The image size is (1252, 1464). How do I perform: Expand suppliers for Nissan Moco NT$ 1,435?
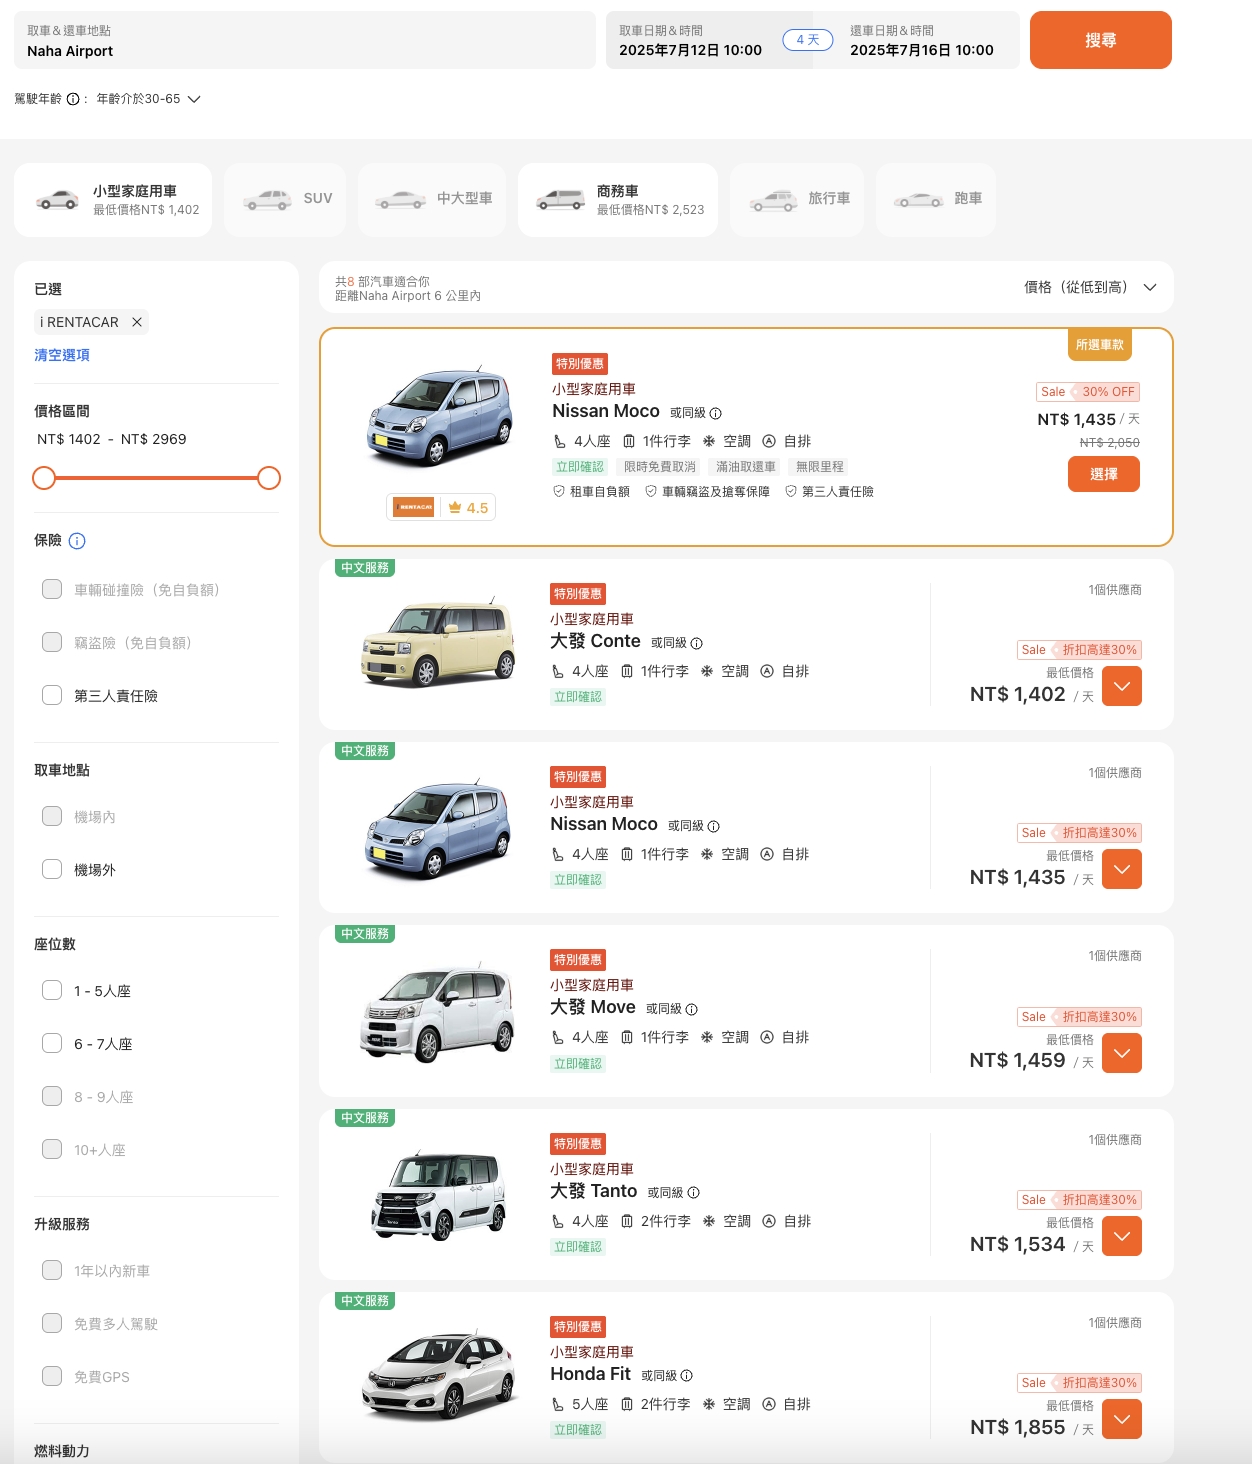[1122, 870]
